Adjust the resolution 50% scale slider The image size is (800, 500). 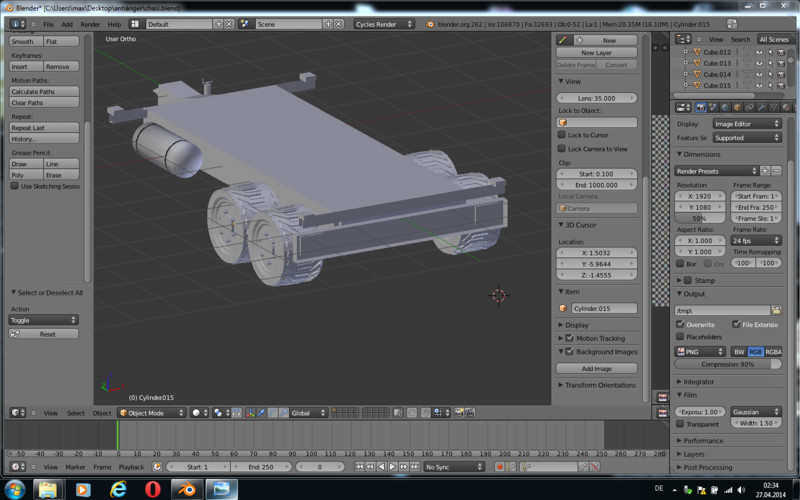[699, 218]
